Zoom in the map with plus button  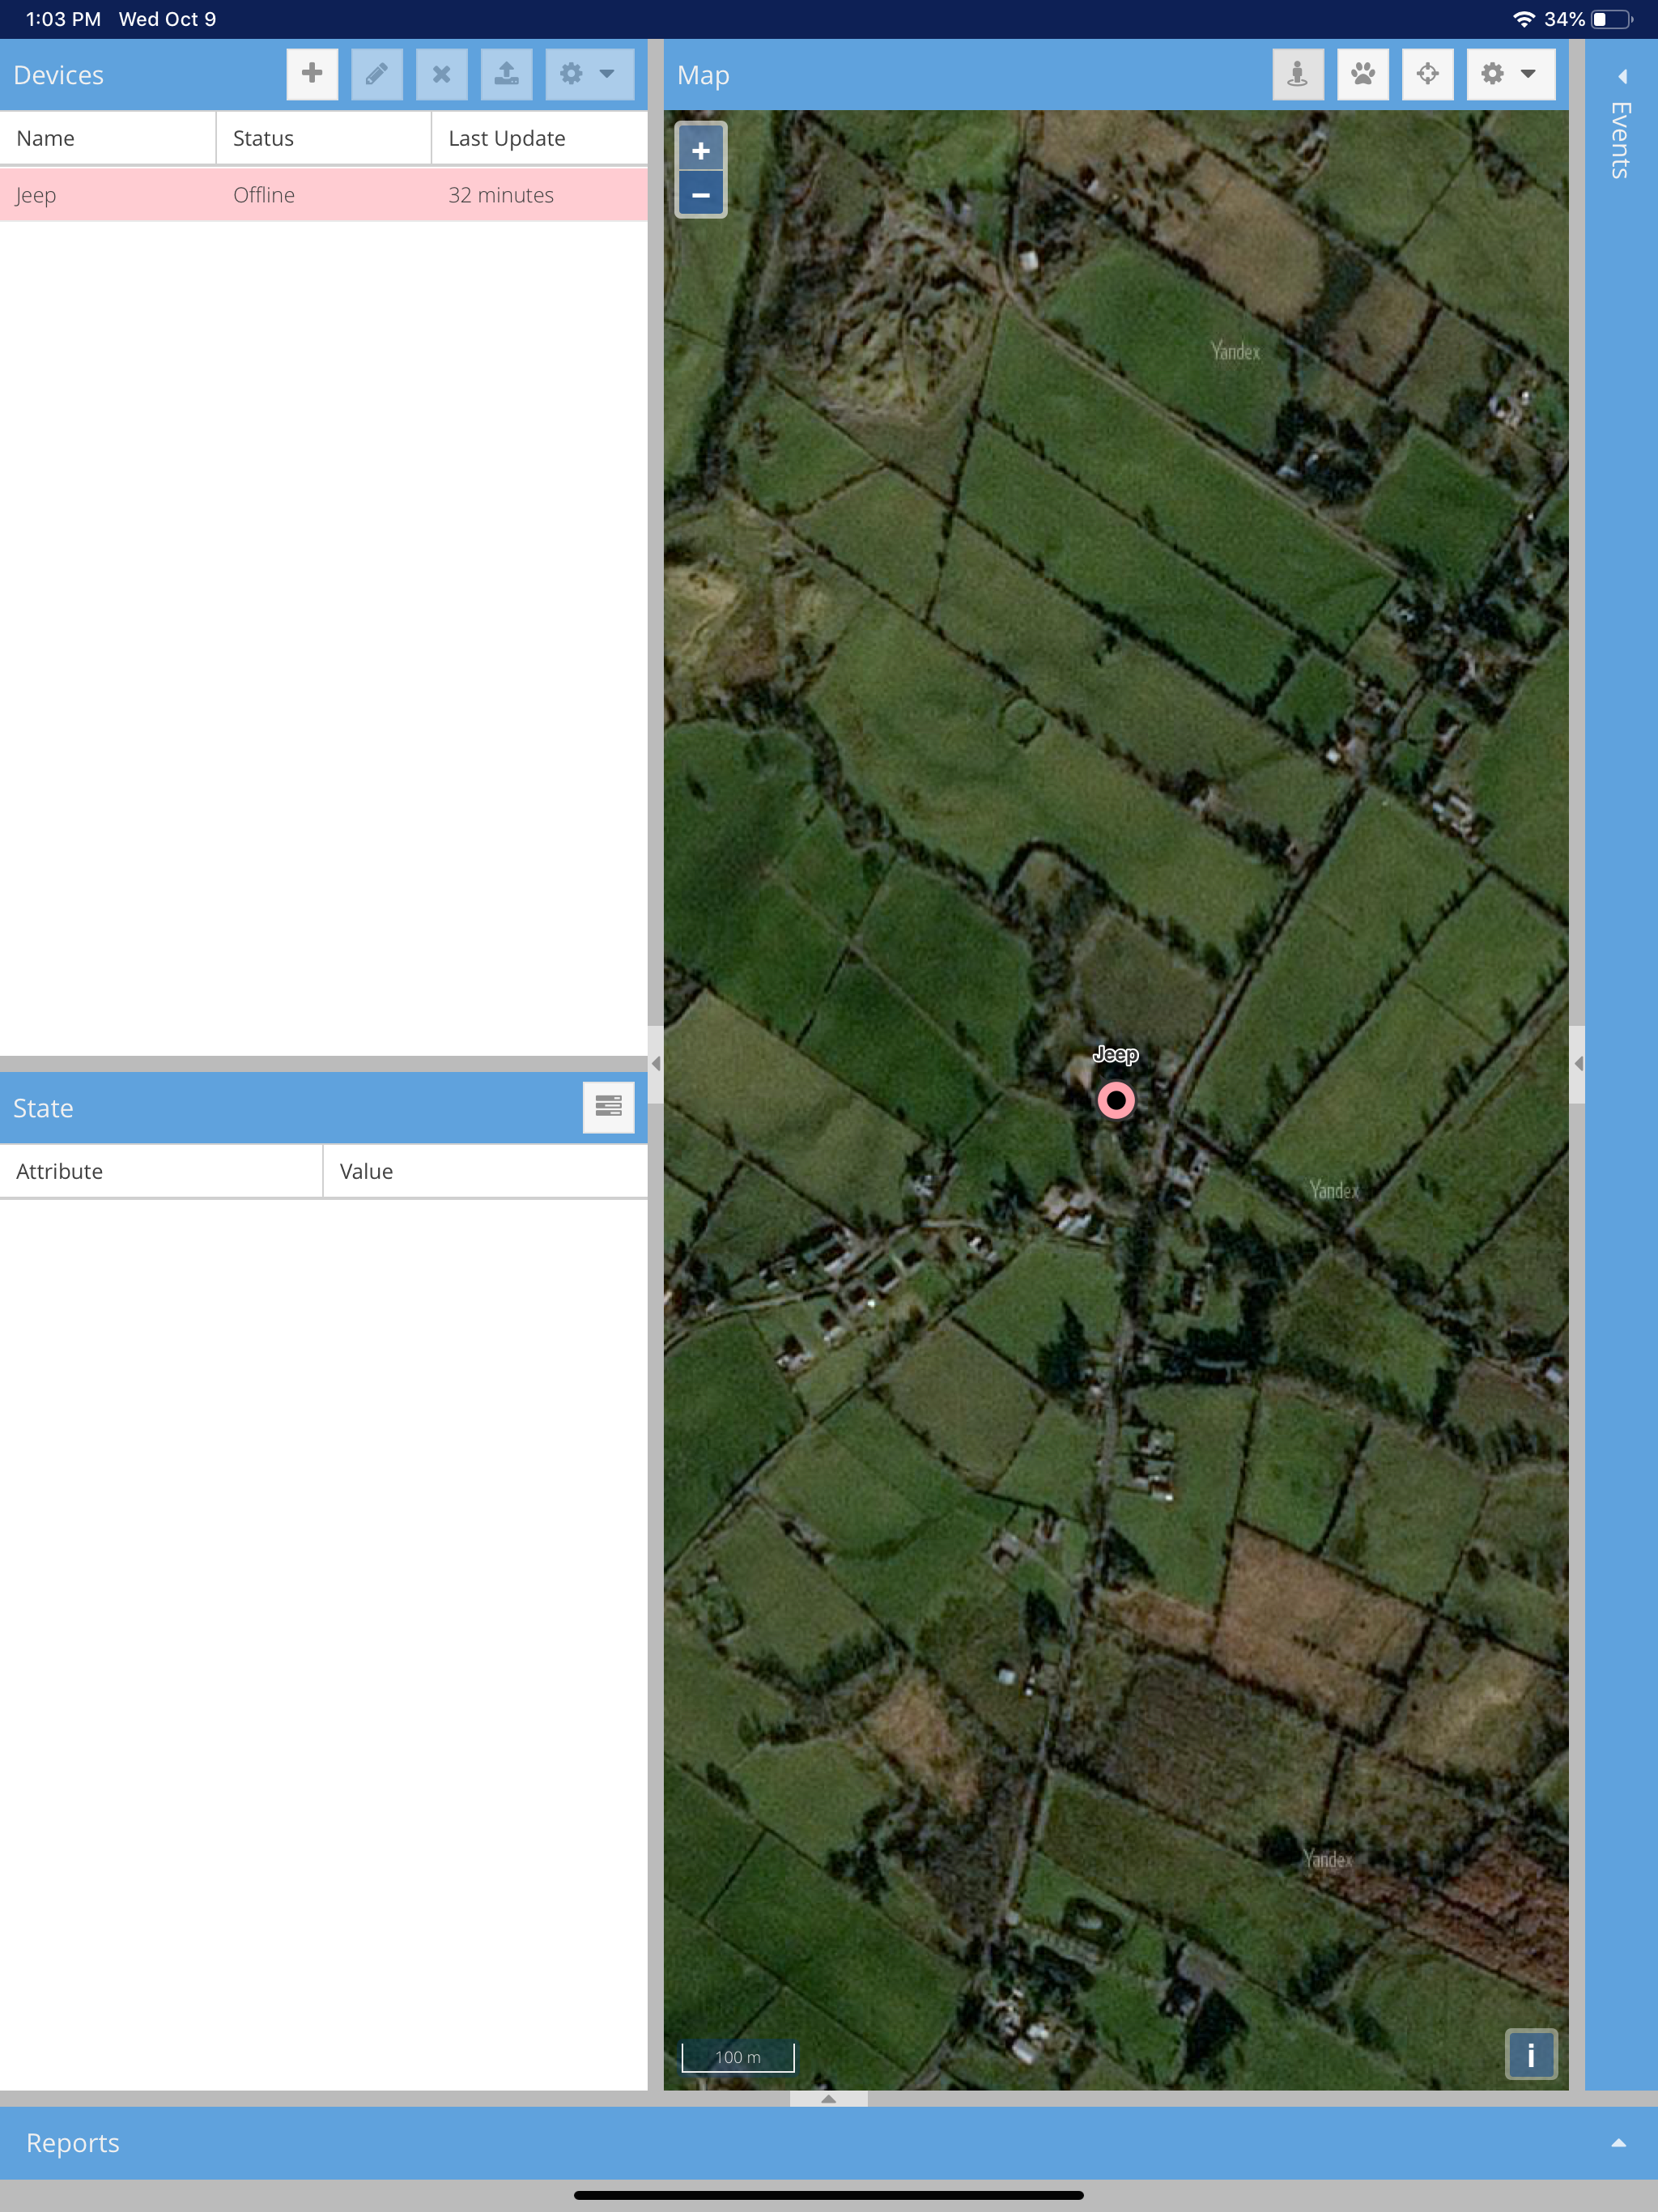701,150
